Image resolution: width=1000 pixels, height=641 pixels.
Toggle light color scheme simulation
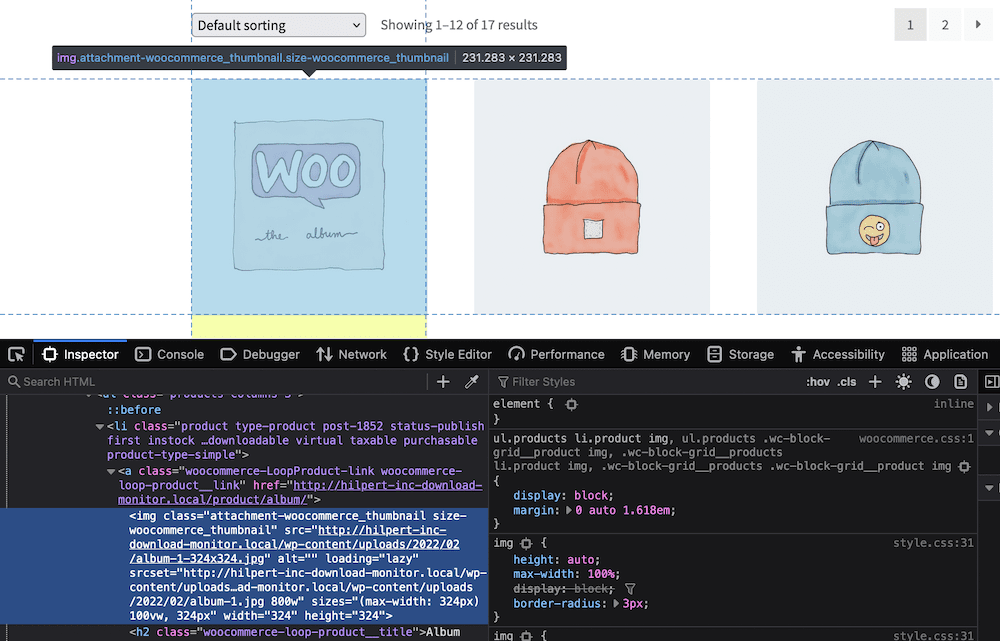pyautogui.click(x=903, y=382)
